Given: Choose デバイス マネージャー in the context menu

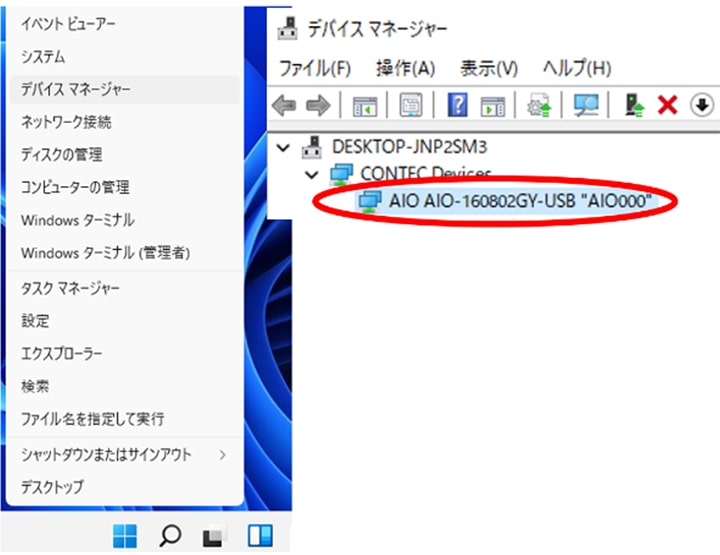Looking at the screenshot, I should (x=124, y=90).
